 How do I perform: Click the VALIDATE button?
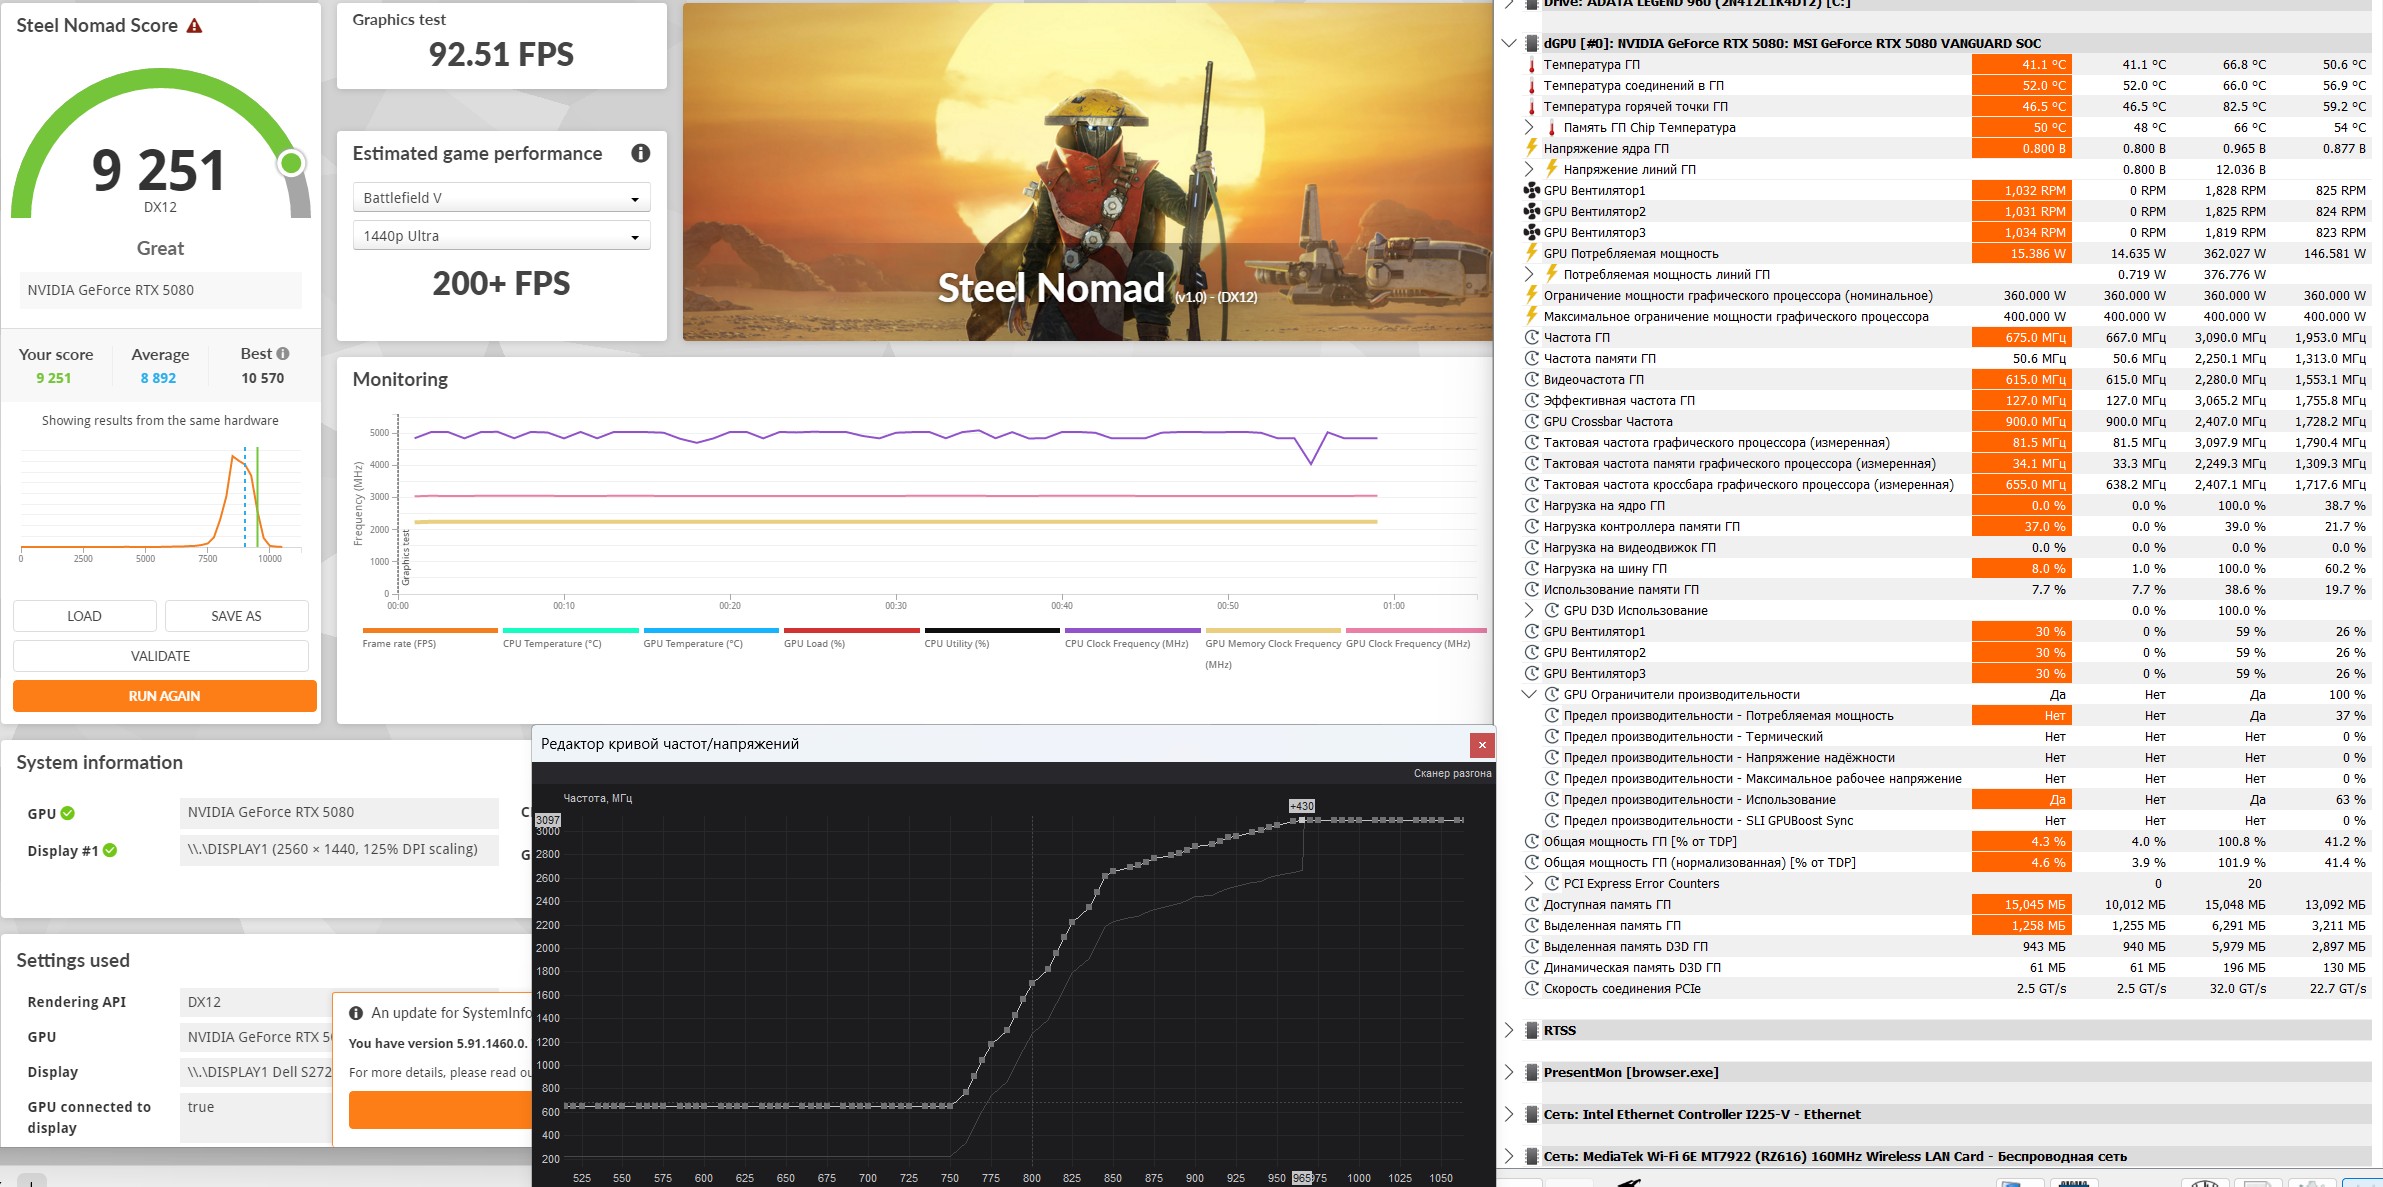161,656
